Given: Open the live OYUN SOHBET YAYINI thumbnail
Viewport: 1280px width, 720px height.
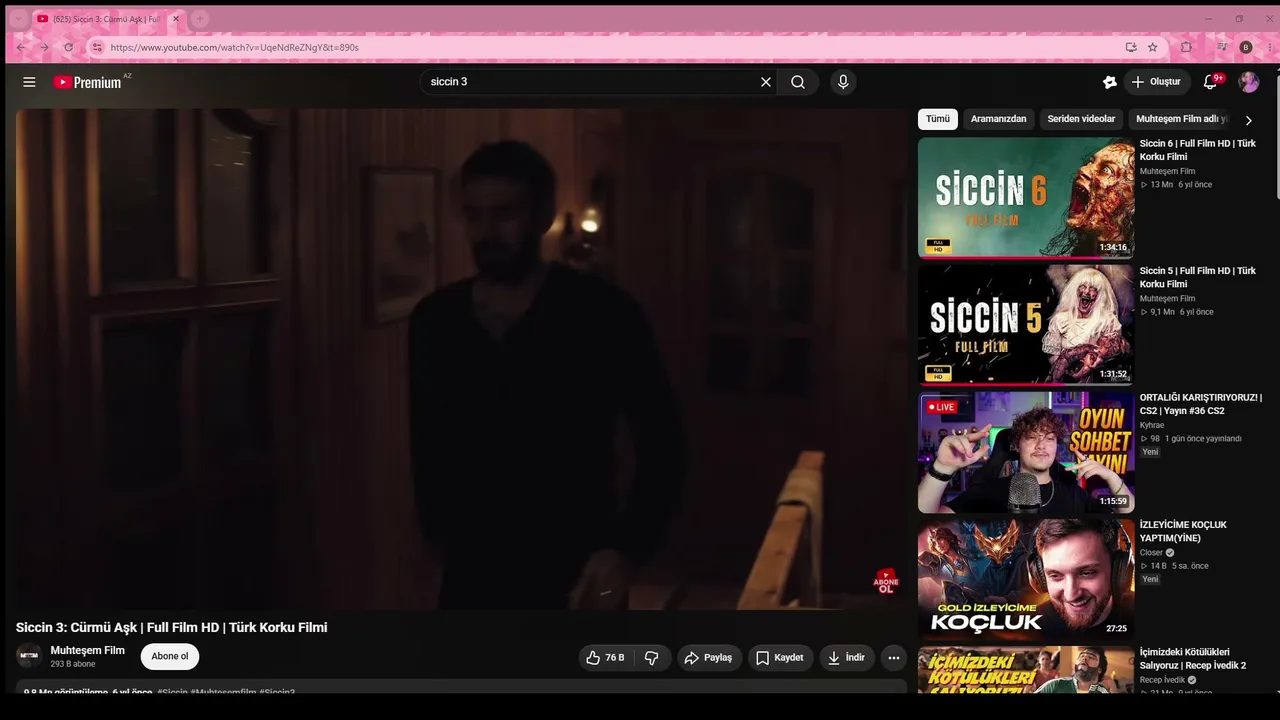Looking at the screenshot, I should pyautogui.click(x=1026, y=452).
